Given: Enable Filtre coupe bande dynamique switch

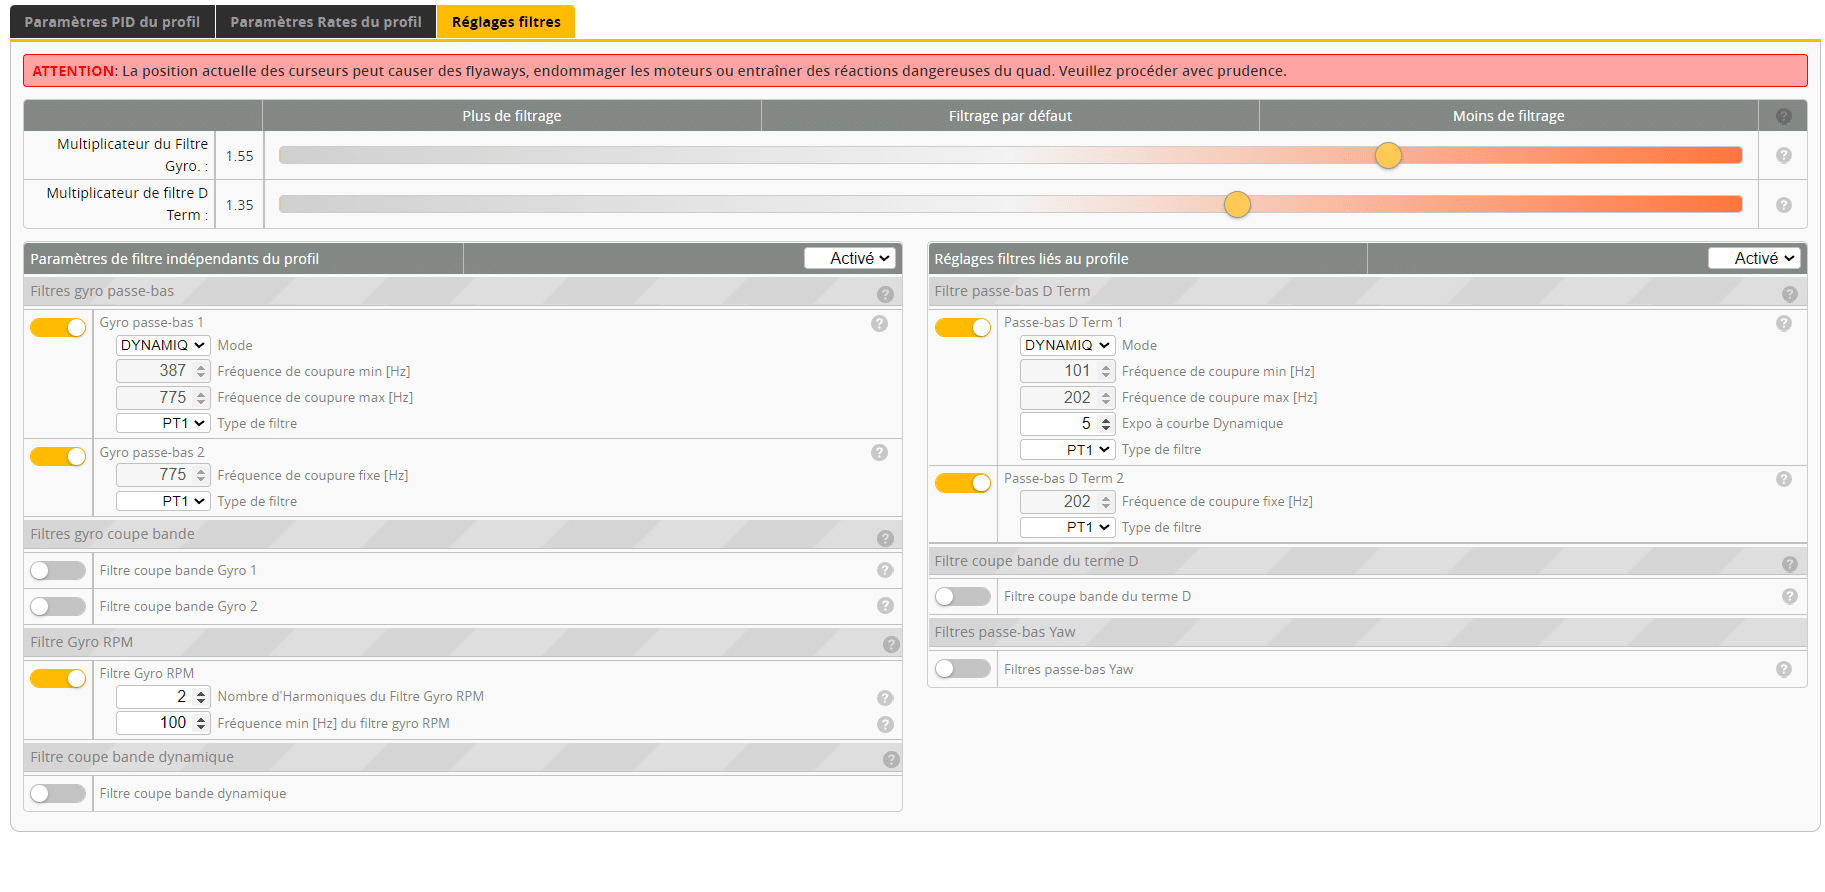Looking at the screenshot, I should click(58, 793).
